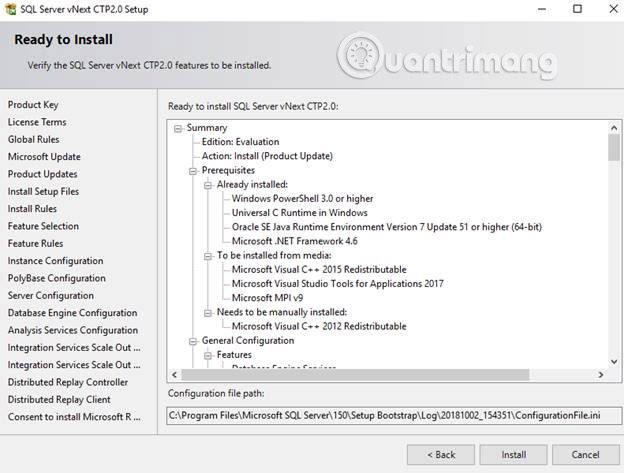Image resolution: width=624 pixels, height=473 pixels.
Task: Click the SQL Server setup title bar icon
Action: coord(10,9)
